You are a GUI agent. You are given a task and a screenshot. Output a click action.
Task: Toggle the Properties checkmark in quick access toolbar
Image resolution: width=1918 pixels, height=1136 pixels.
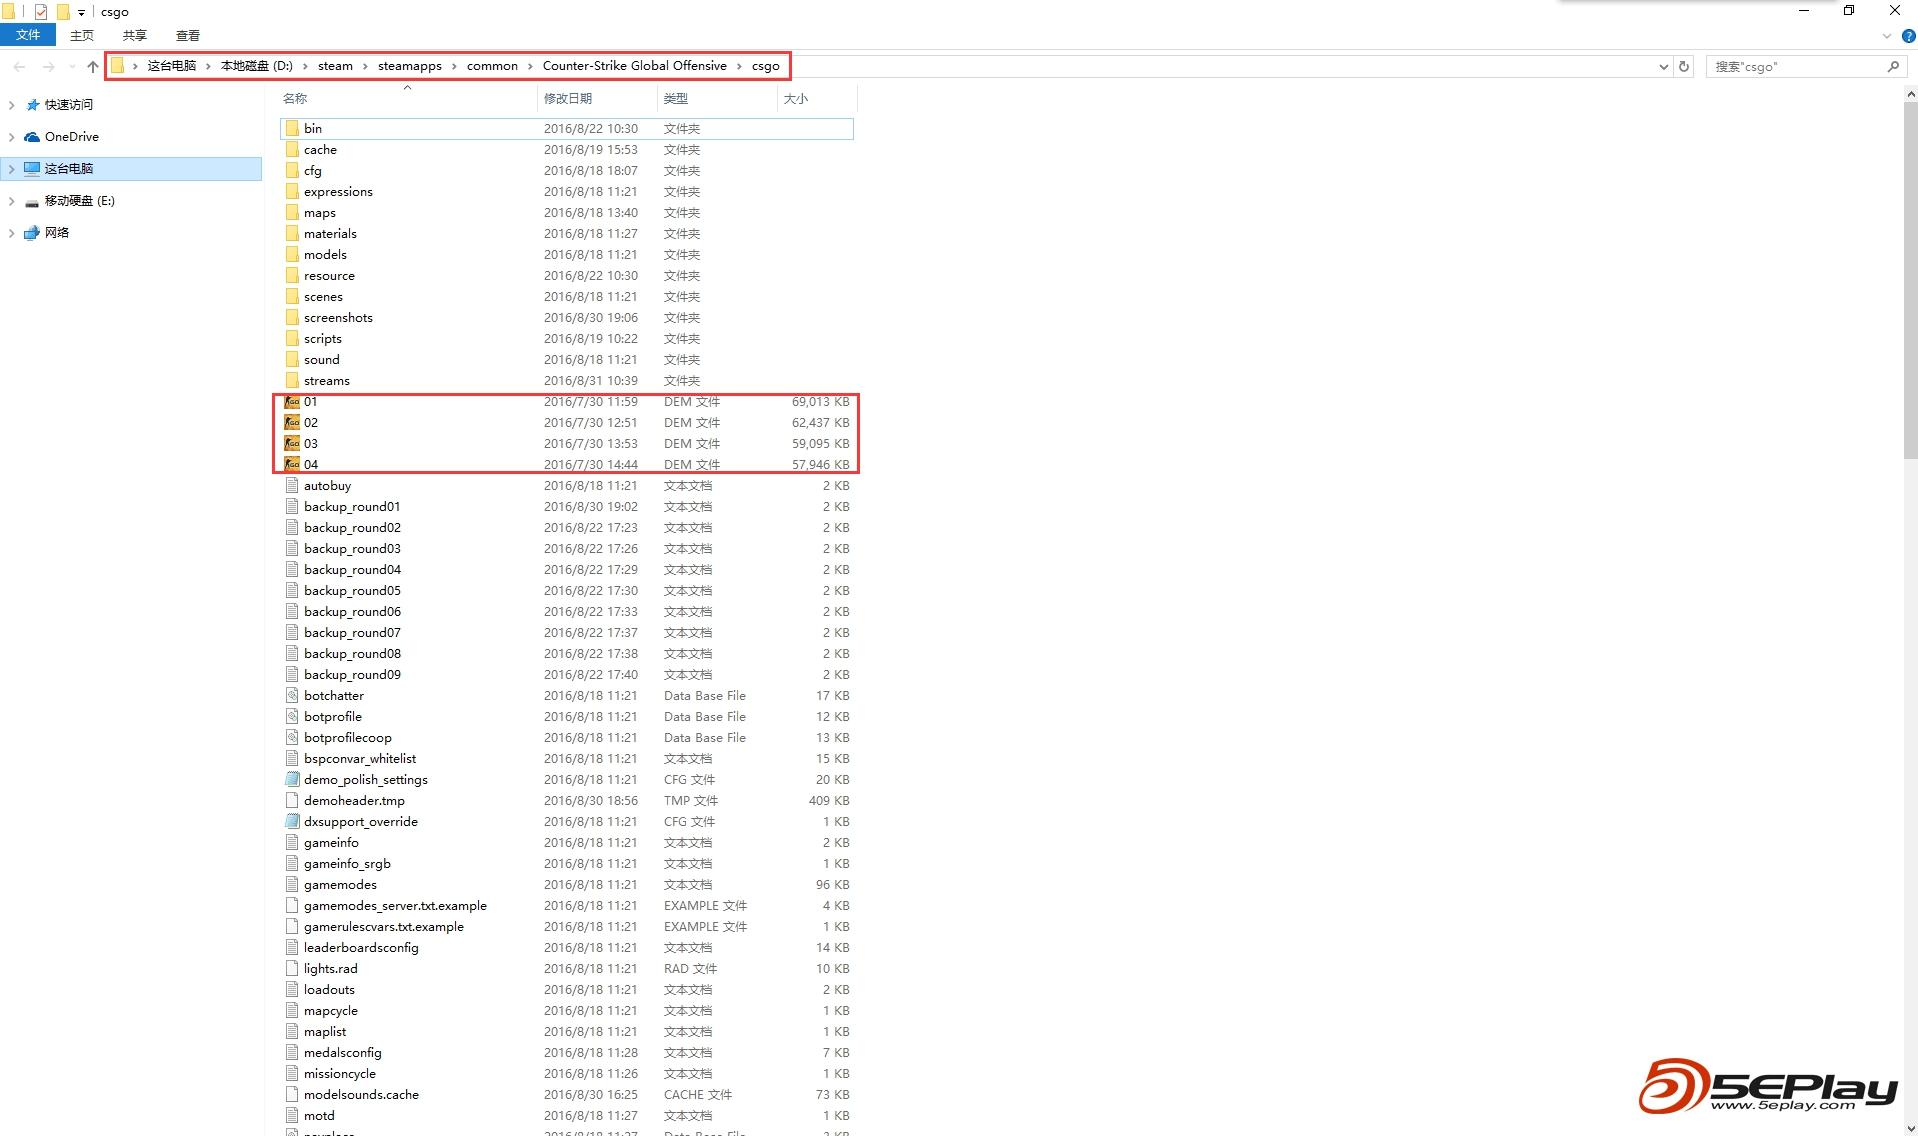pyautogui.click(x=41, y=12)
